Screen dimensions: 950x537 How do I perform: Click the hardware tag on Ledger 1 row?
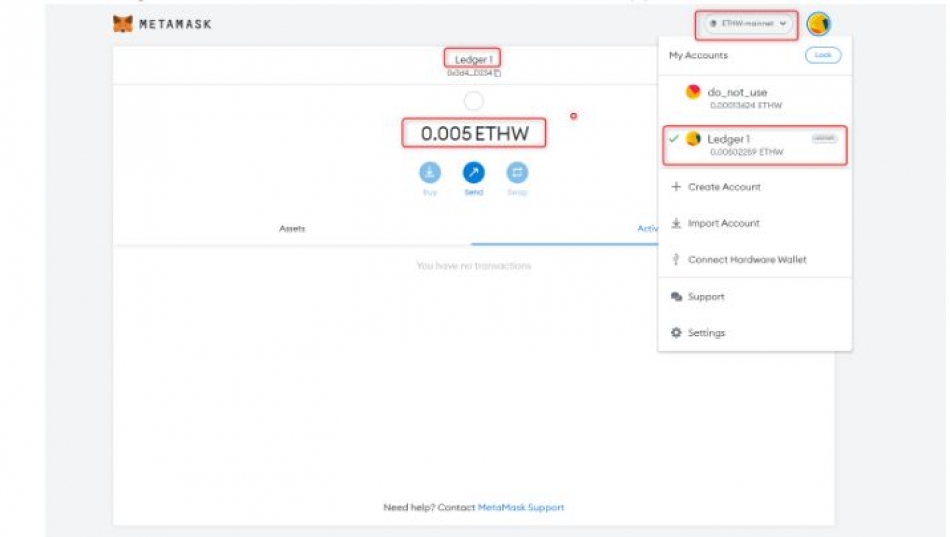click(824, 138)
